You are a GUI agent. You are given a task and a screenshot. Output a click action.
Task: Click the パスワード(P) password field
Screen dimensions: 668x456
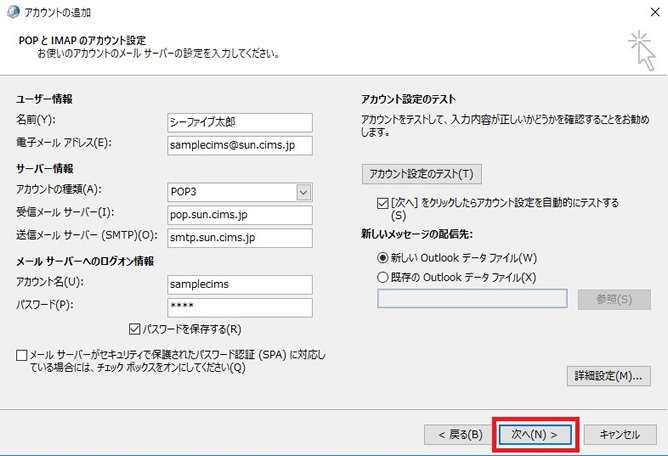click(240, 307)
